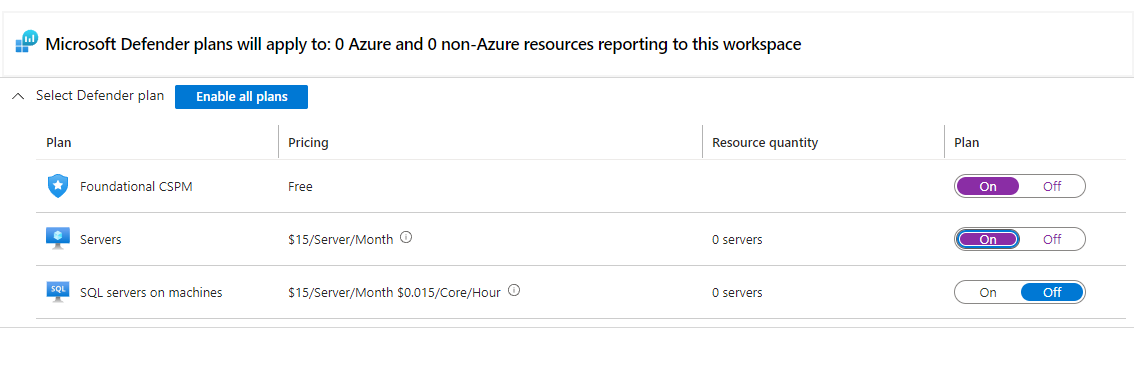The width and height of the screenshot is (1138, 370).
Task: Open info tooltip beside SQL servers pricing
Action: click(514, 290)
